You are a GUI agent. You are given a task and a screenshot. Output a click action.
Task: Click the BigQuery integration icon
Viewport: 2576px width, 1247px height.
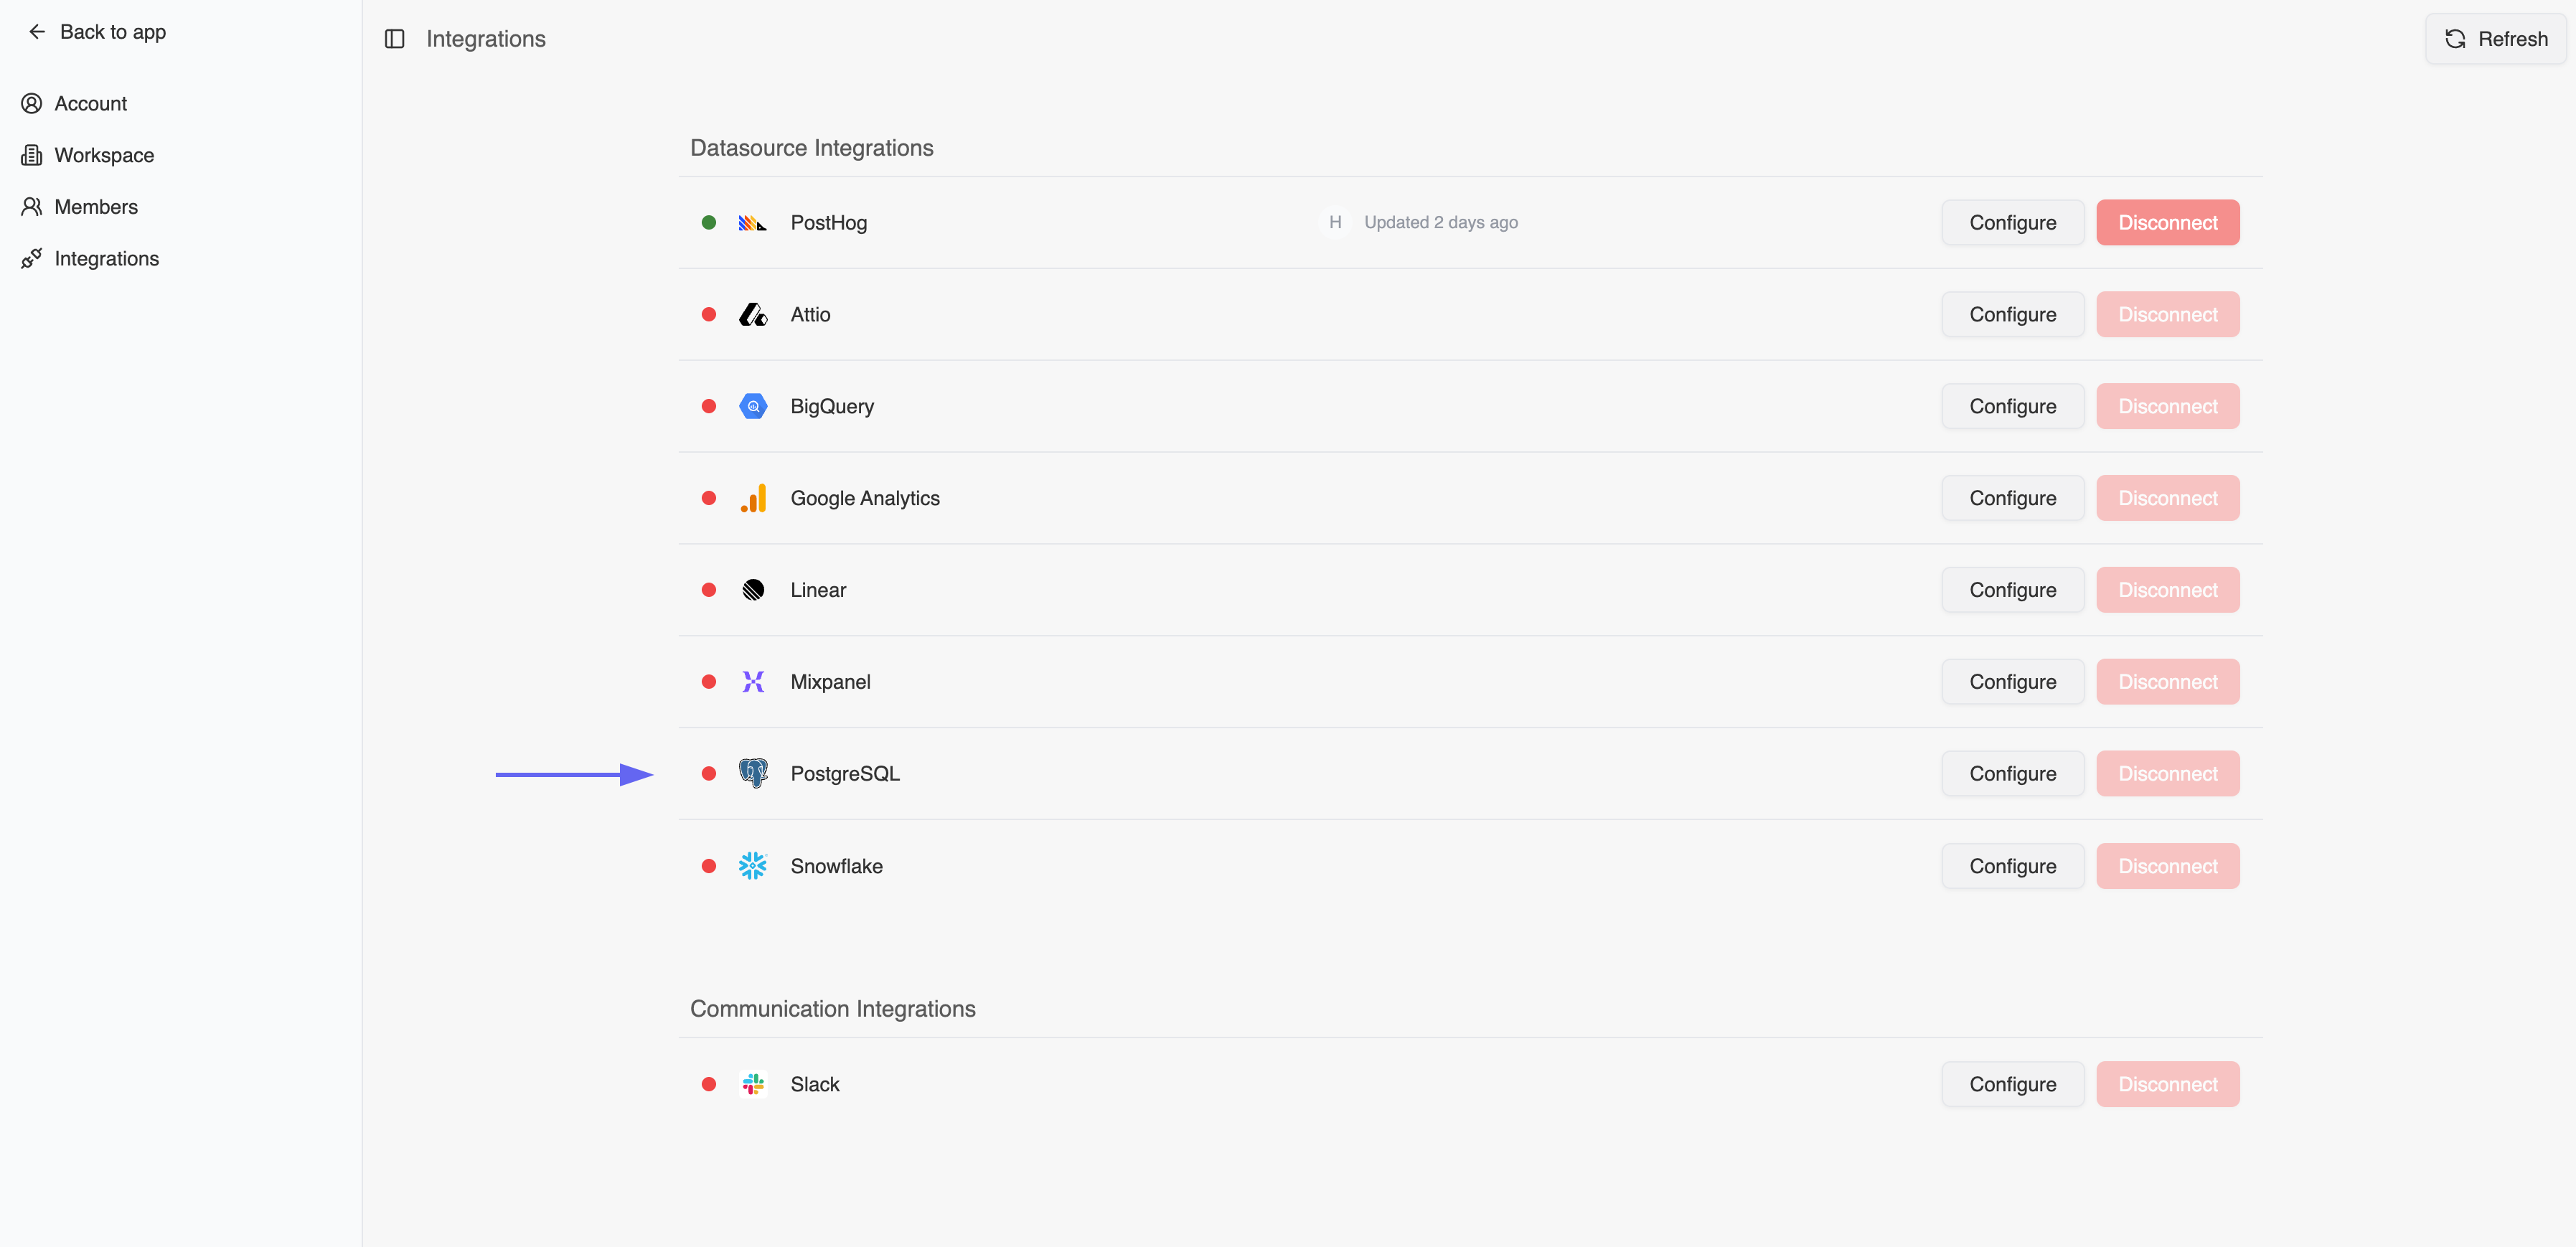[x=752, y=406]
